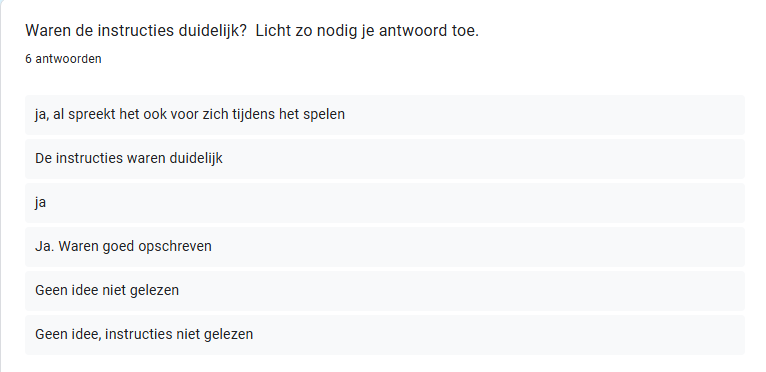This screenshot has height=372, width=766.
Task: Click the "6 antwoorden" response count
Action: pyautogui.click(x=64, y=59)
